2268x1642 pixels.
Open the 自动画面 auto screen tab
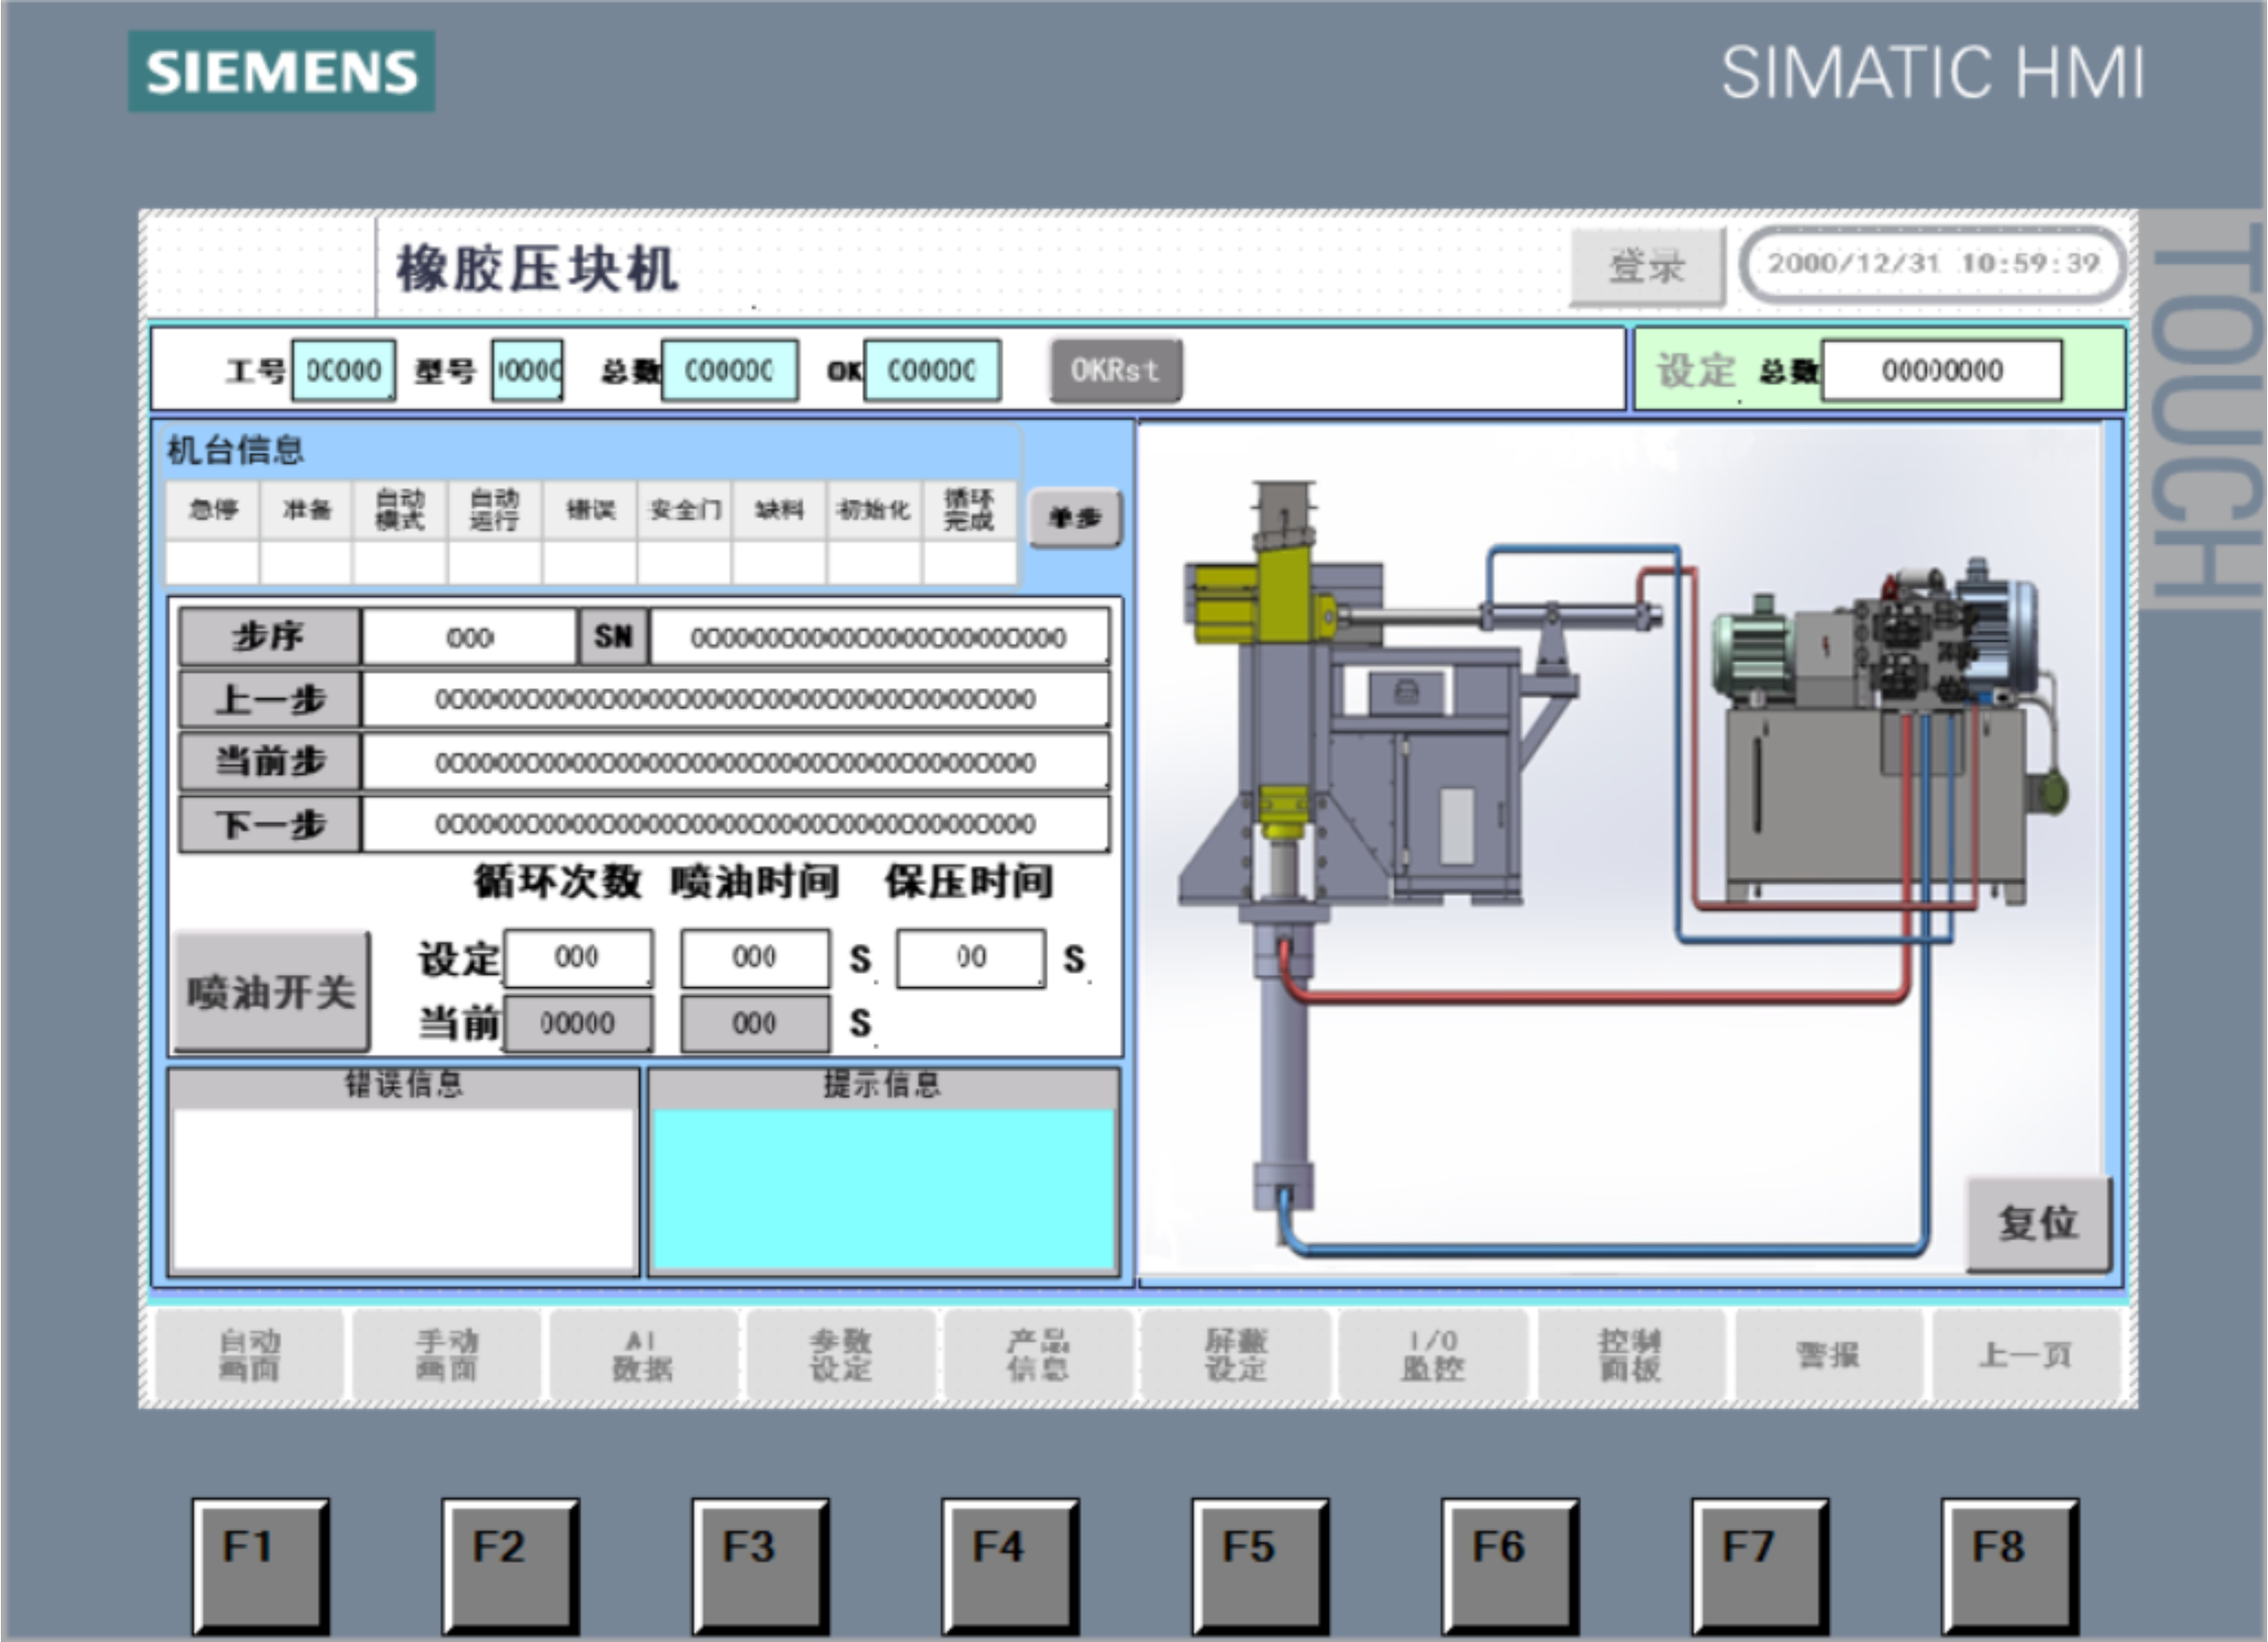[250, 1355]
